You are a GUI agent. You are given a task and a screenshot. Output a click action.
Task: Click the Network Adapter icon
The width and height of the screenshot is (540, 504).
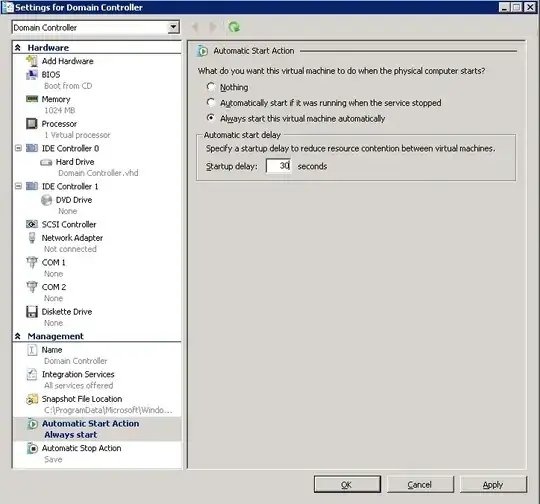click(x=32, y=238)
